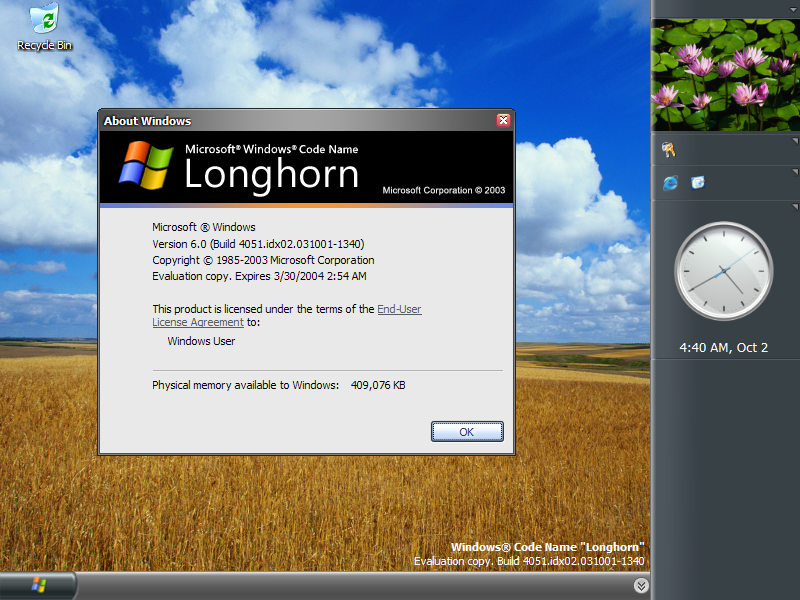Click 'Physical memory available to Windows:' label

point(245,385)
